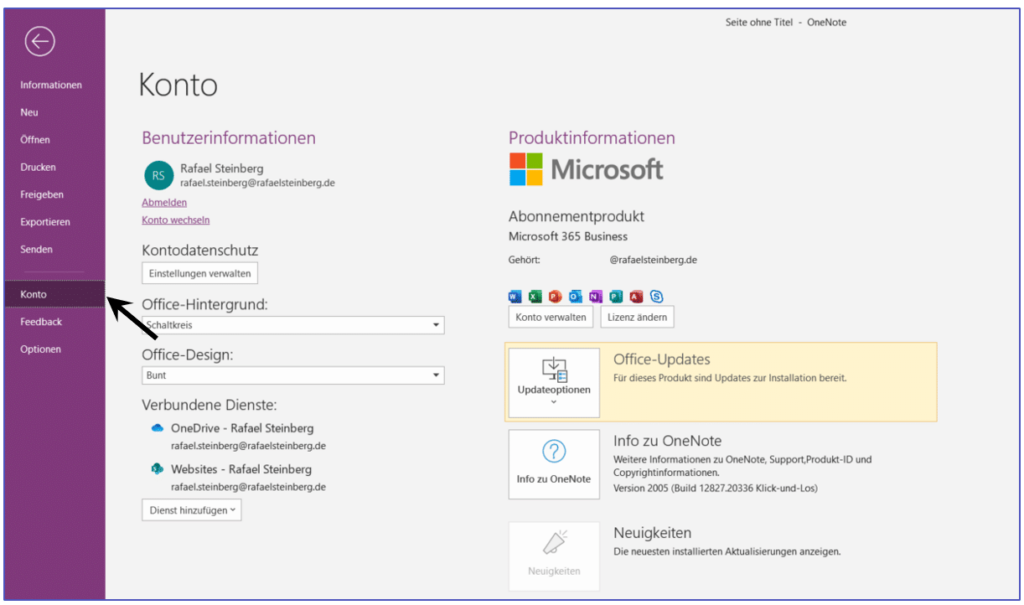
Task: Select Öffnen in the sidebar
Action: [x=35, y=140]
